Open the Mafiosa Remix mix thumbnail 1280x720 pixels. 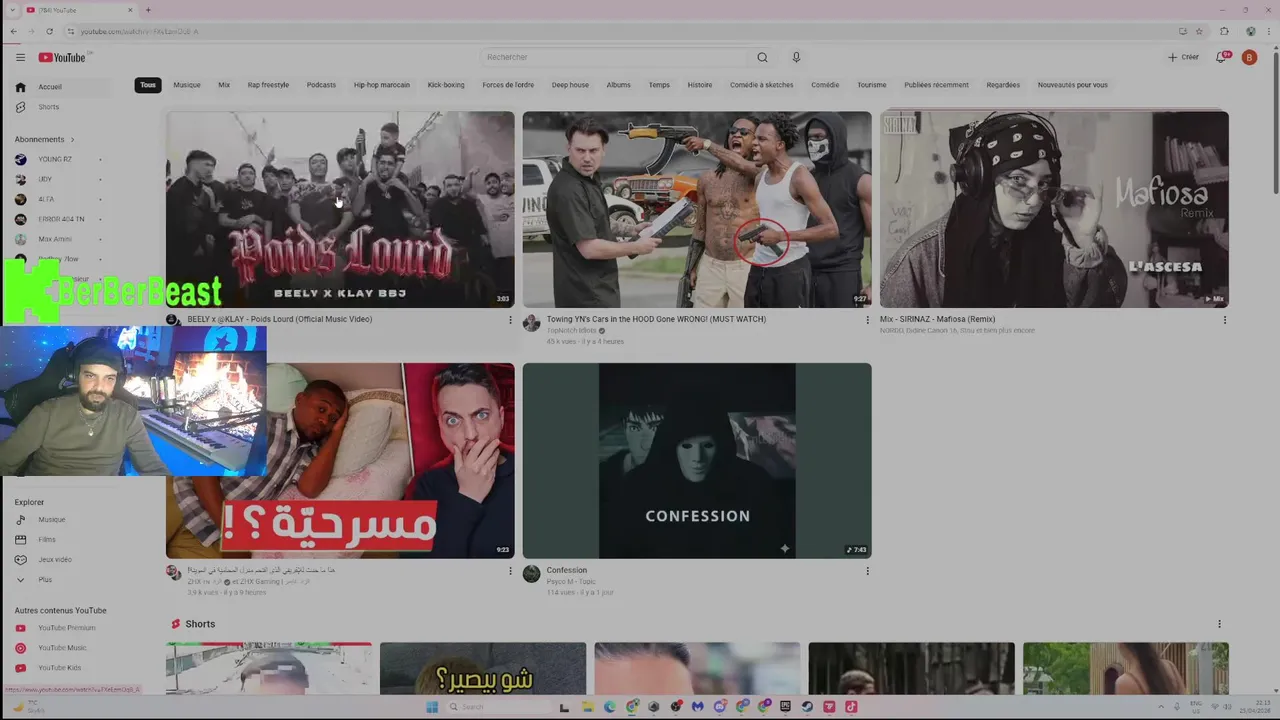1054,209
